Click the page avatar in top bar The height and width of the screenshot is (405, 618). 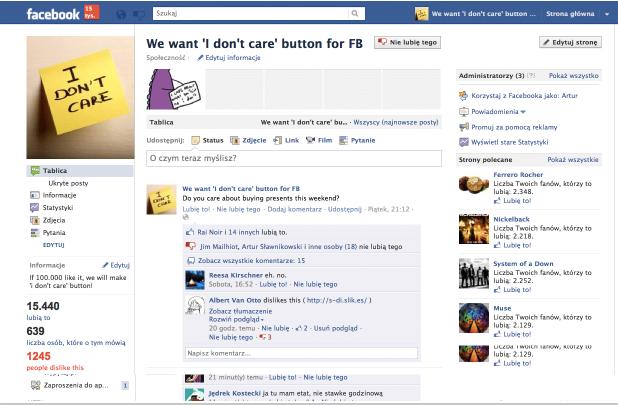click(421, 14)
